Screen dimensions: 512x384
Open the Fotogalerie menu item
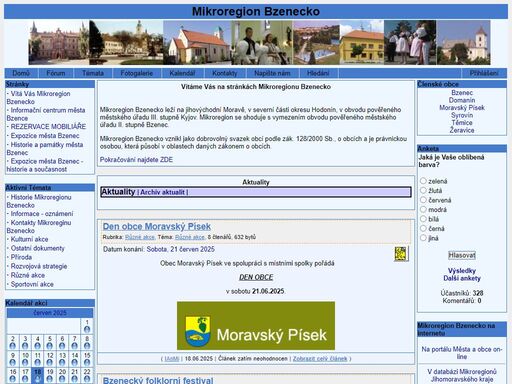pyautogui.click(x=137, y=73)
